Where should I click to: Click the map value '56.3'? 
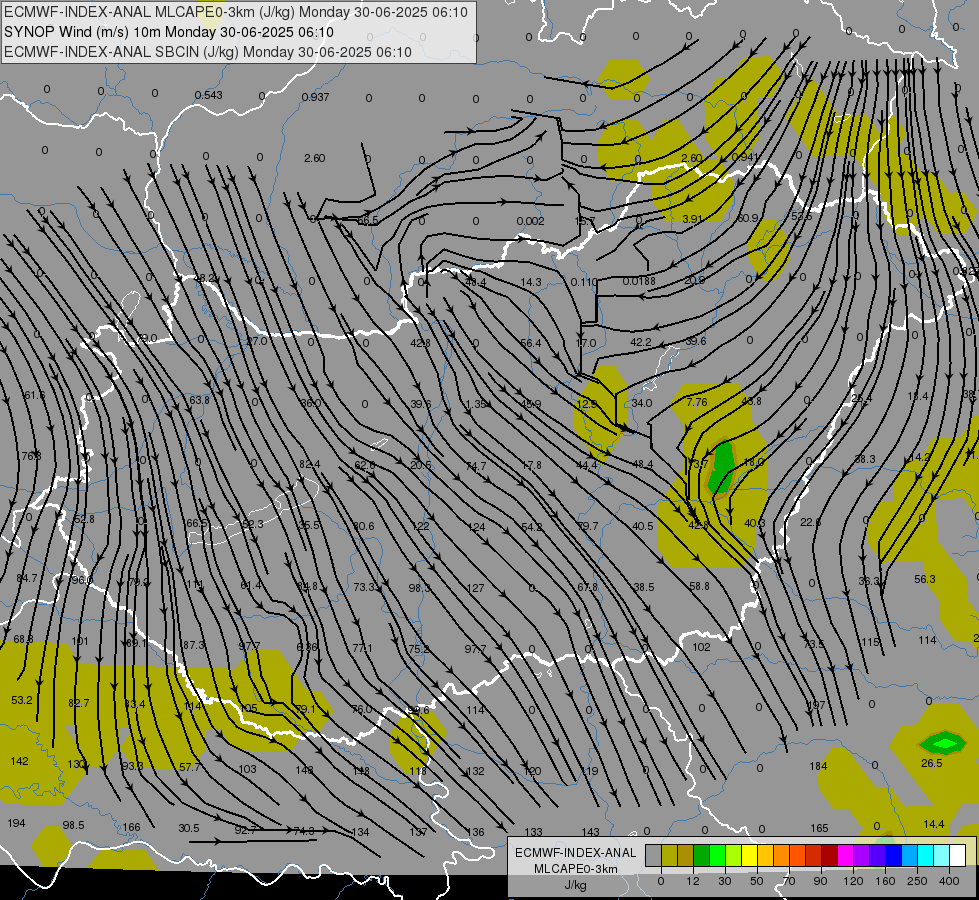925,580
